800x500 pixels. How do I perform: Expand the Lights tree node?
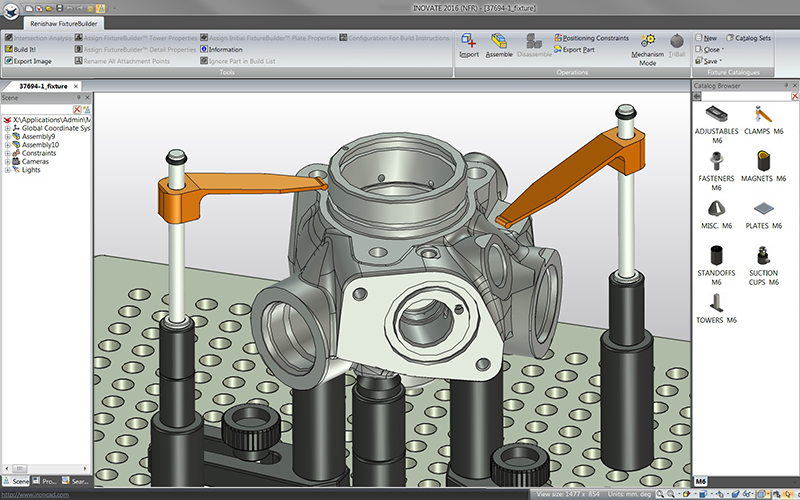(x=8, y=170)
